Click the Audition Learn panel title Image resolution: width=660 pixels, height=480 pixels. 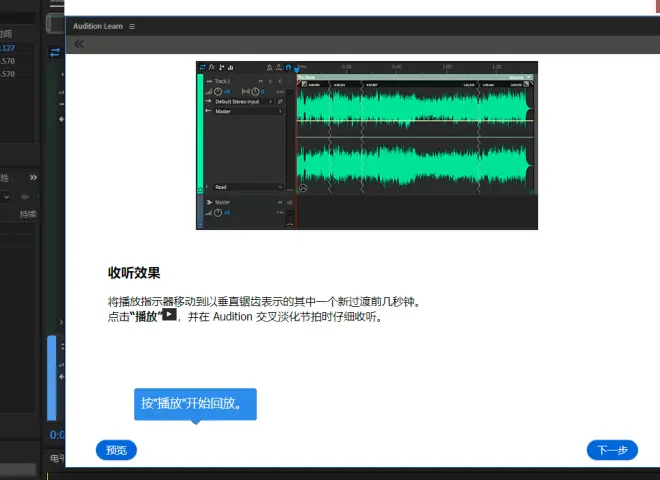point(98,26)
